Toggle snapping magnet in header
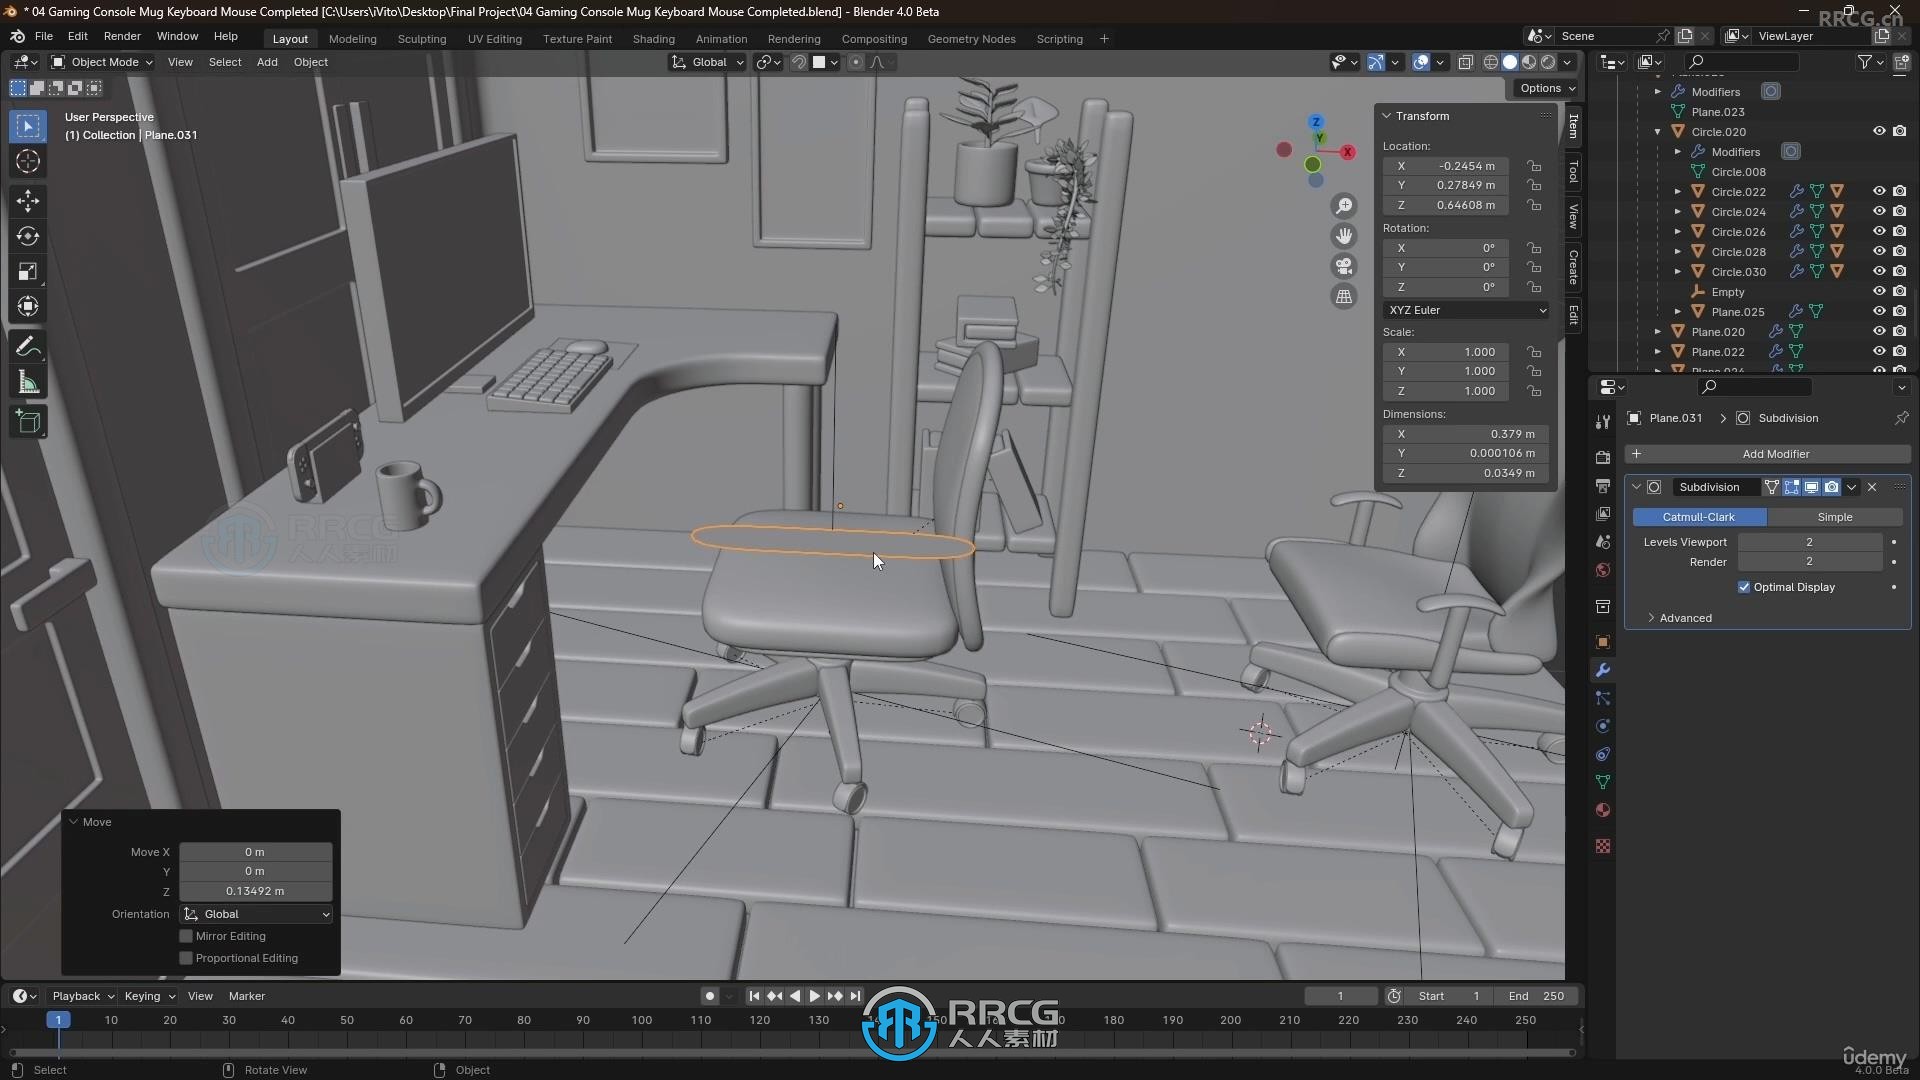The height and width of the screenshot is (1080, 1920). pos(799,62)
